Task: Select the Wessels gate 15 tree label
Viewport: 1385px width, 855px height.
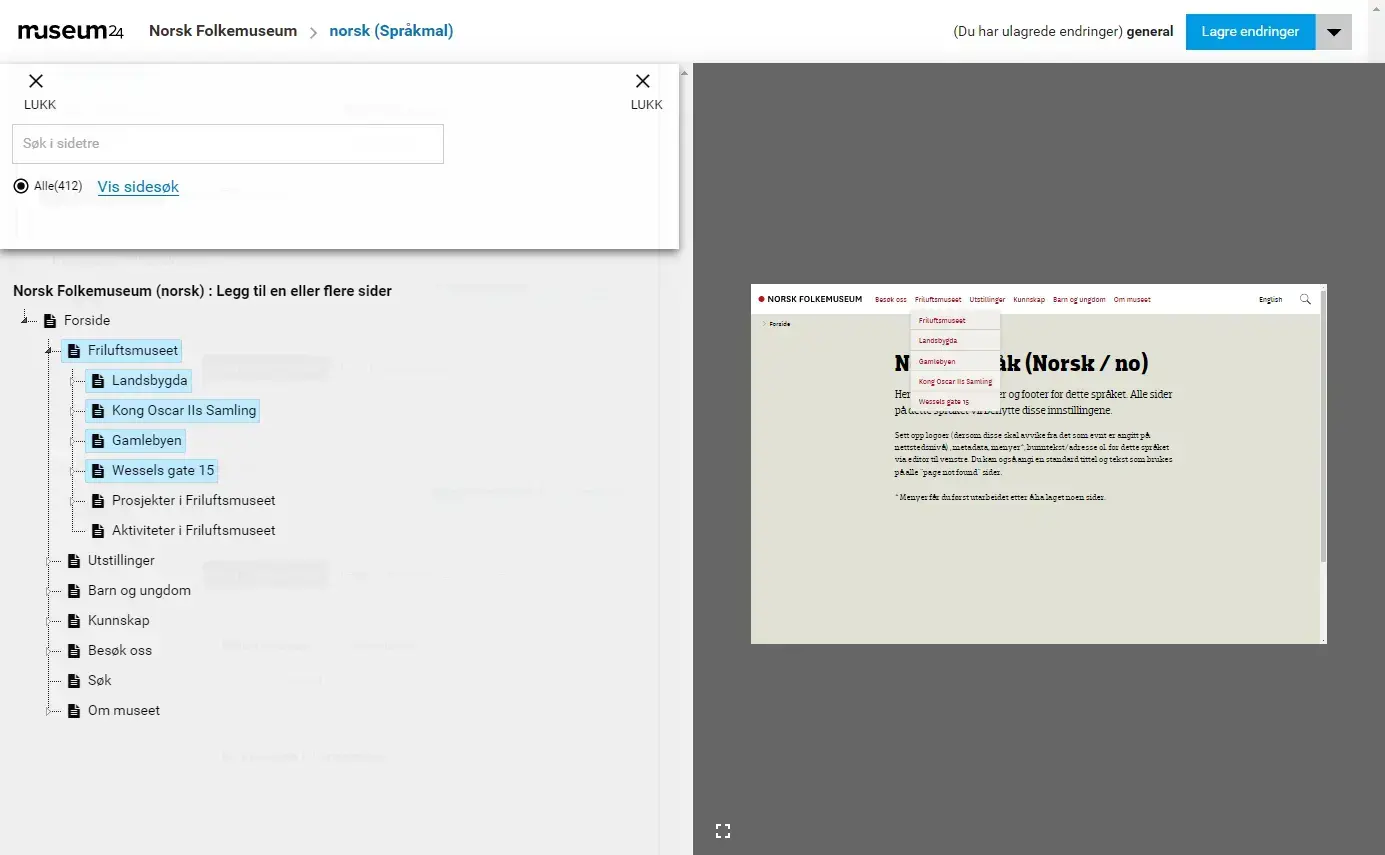Action: coord(163,471)
